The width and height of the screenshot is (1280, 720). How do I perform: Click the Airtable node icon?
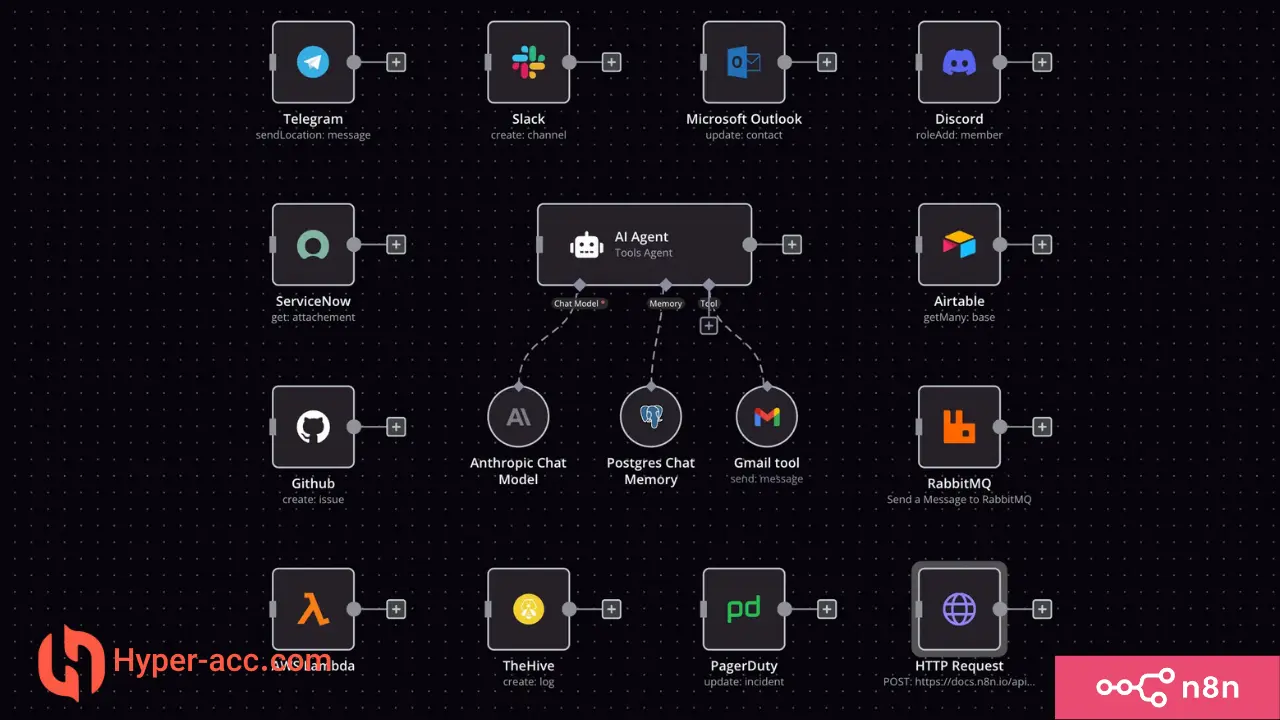click(x=959, y=245)
